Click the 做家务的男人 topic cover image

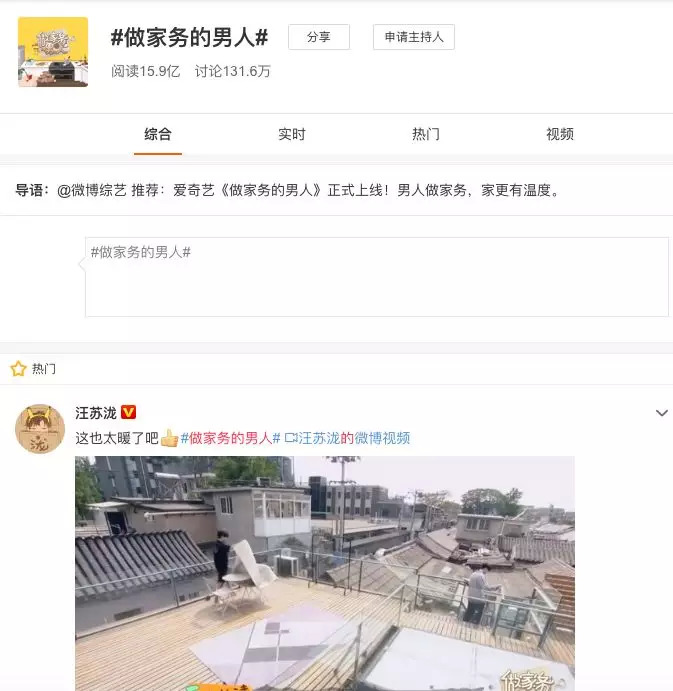(53, 52)
